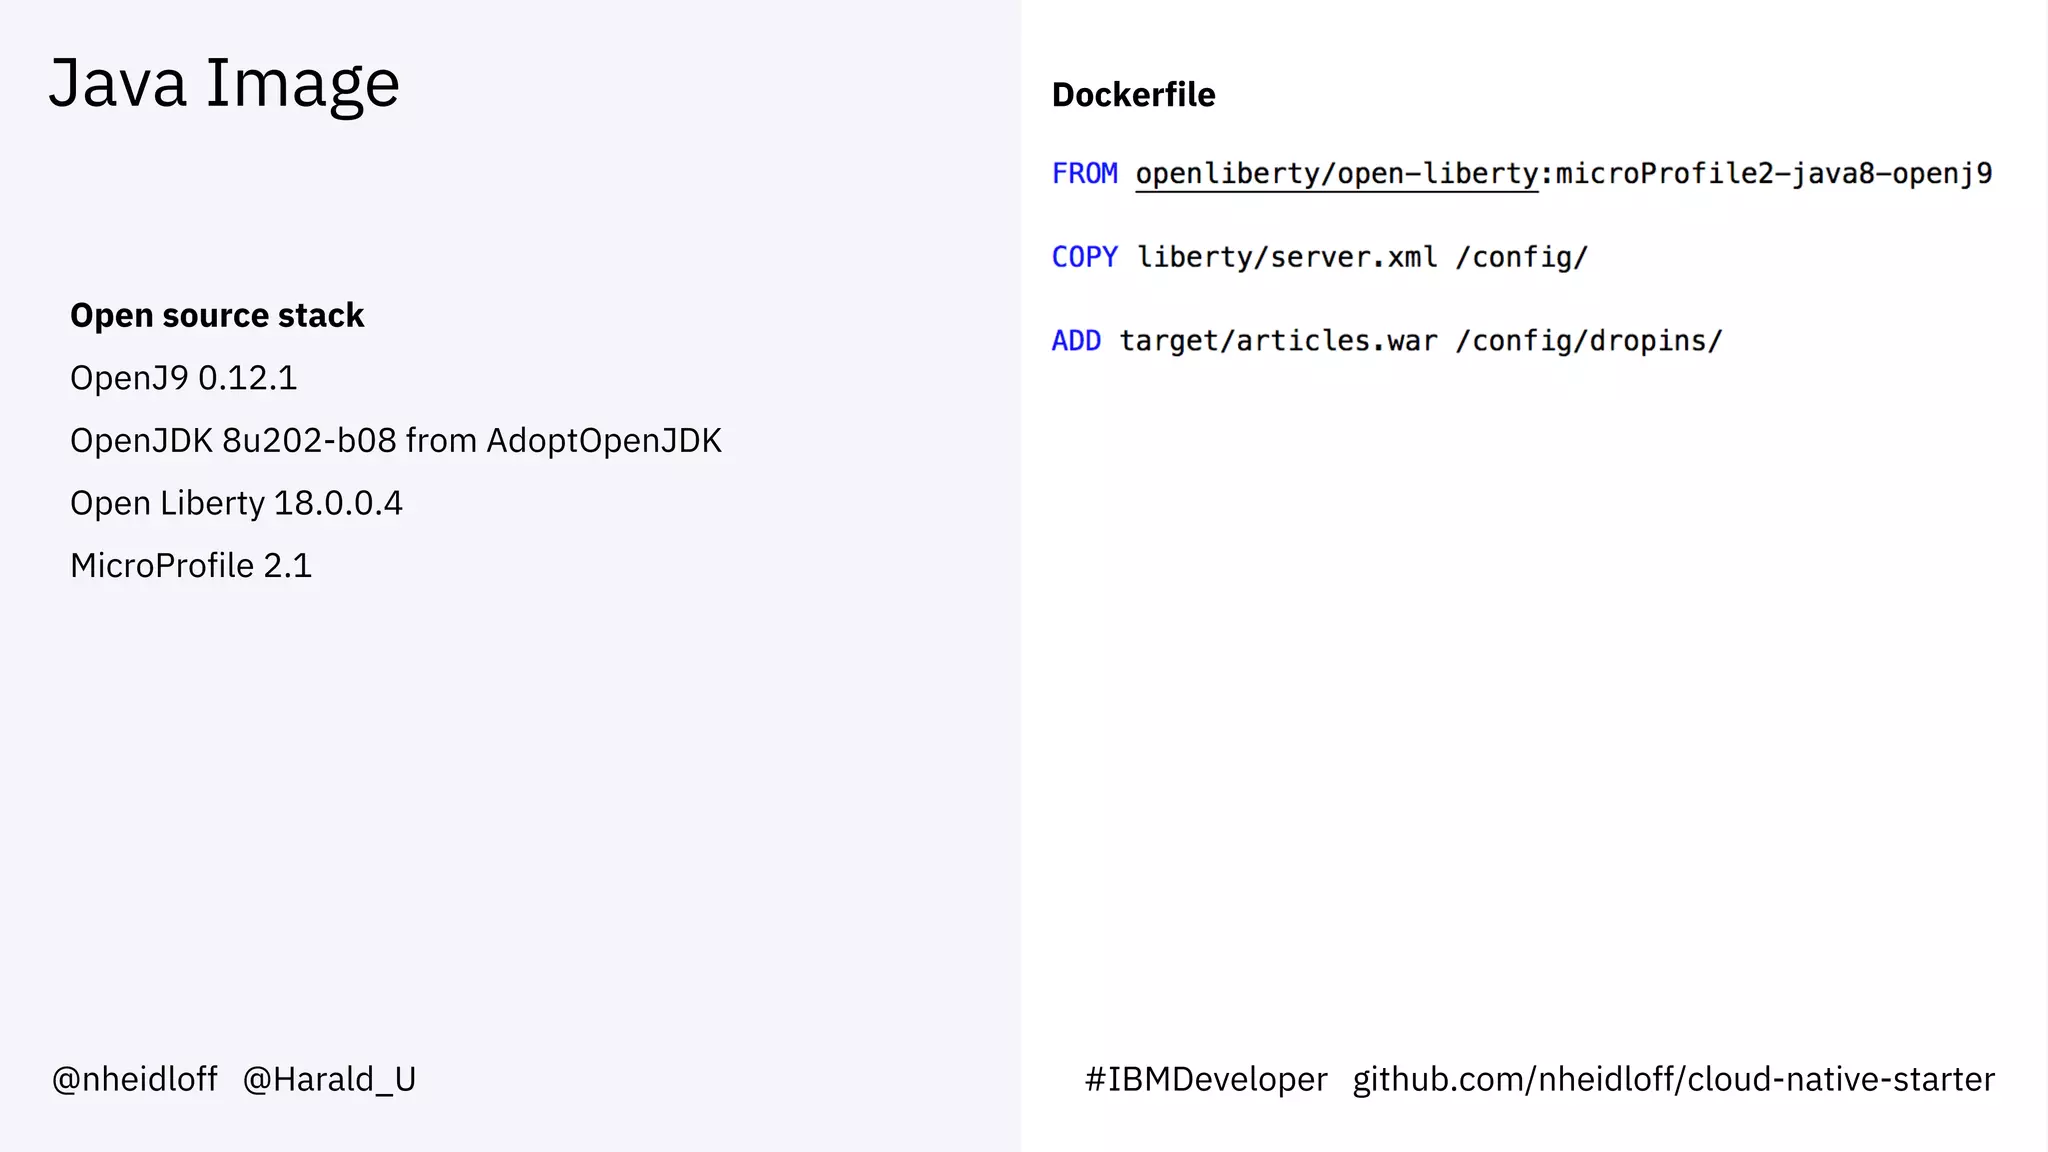Select 'target/articles.war' path text
The height and width of the screenshot is (1152, 2048).
(1278, 342)
